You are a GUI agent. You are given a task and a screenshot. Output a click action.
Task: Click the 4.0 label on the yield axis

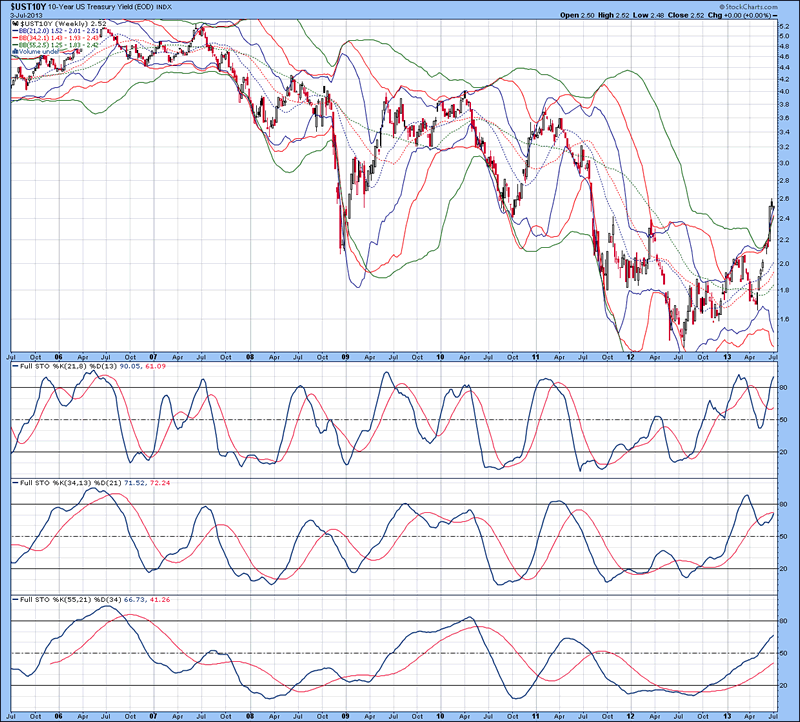pos(784,92)
